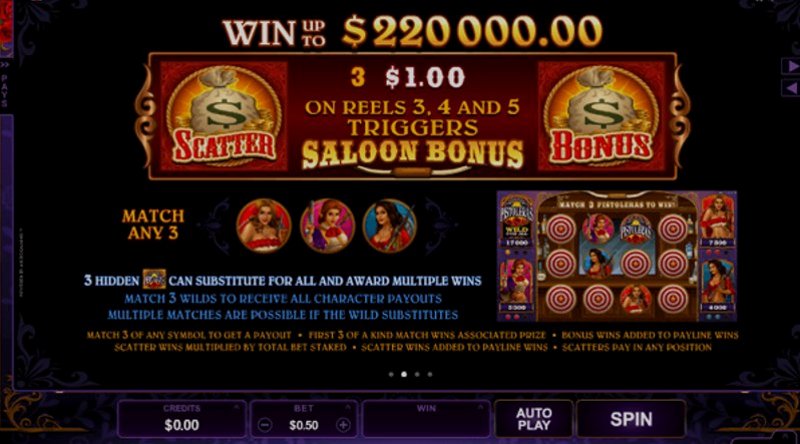Select the dark-haired pistolera with rifle

click(389, 226)
